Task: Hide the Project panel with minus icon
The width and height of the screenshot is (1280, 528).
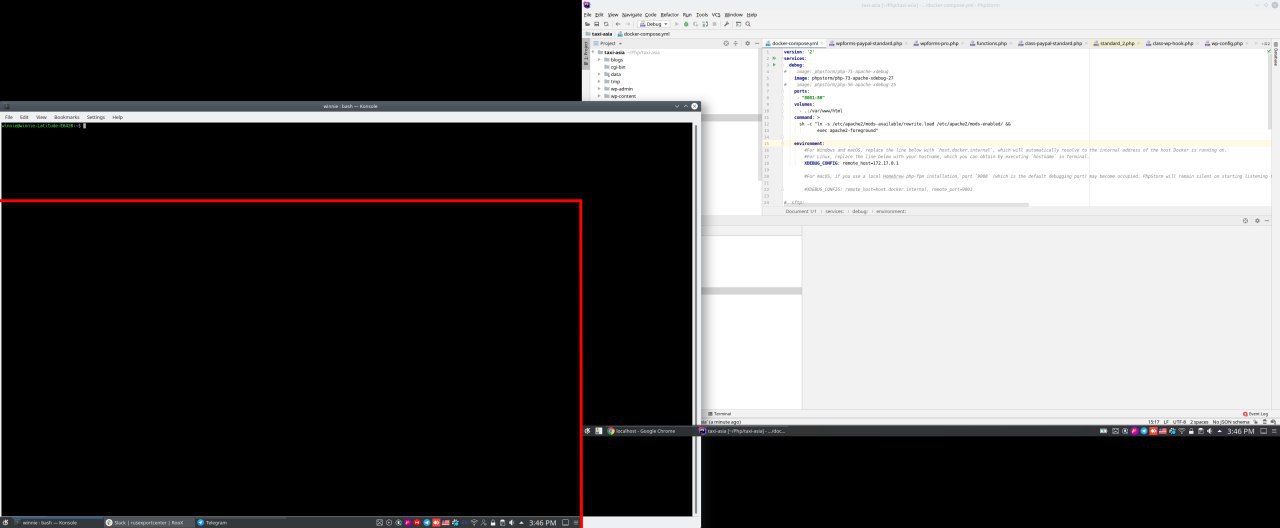Action: coord(757,43)
